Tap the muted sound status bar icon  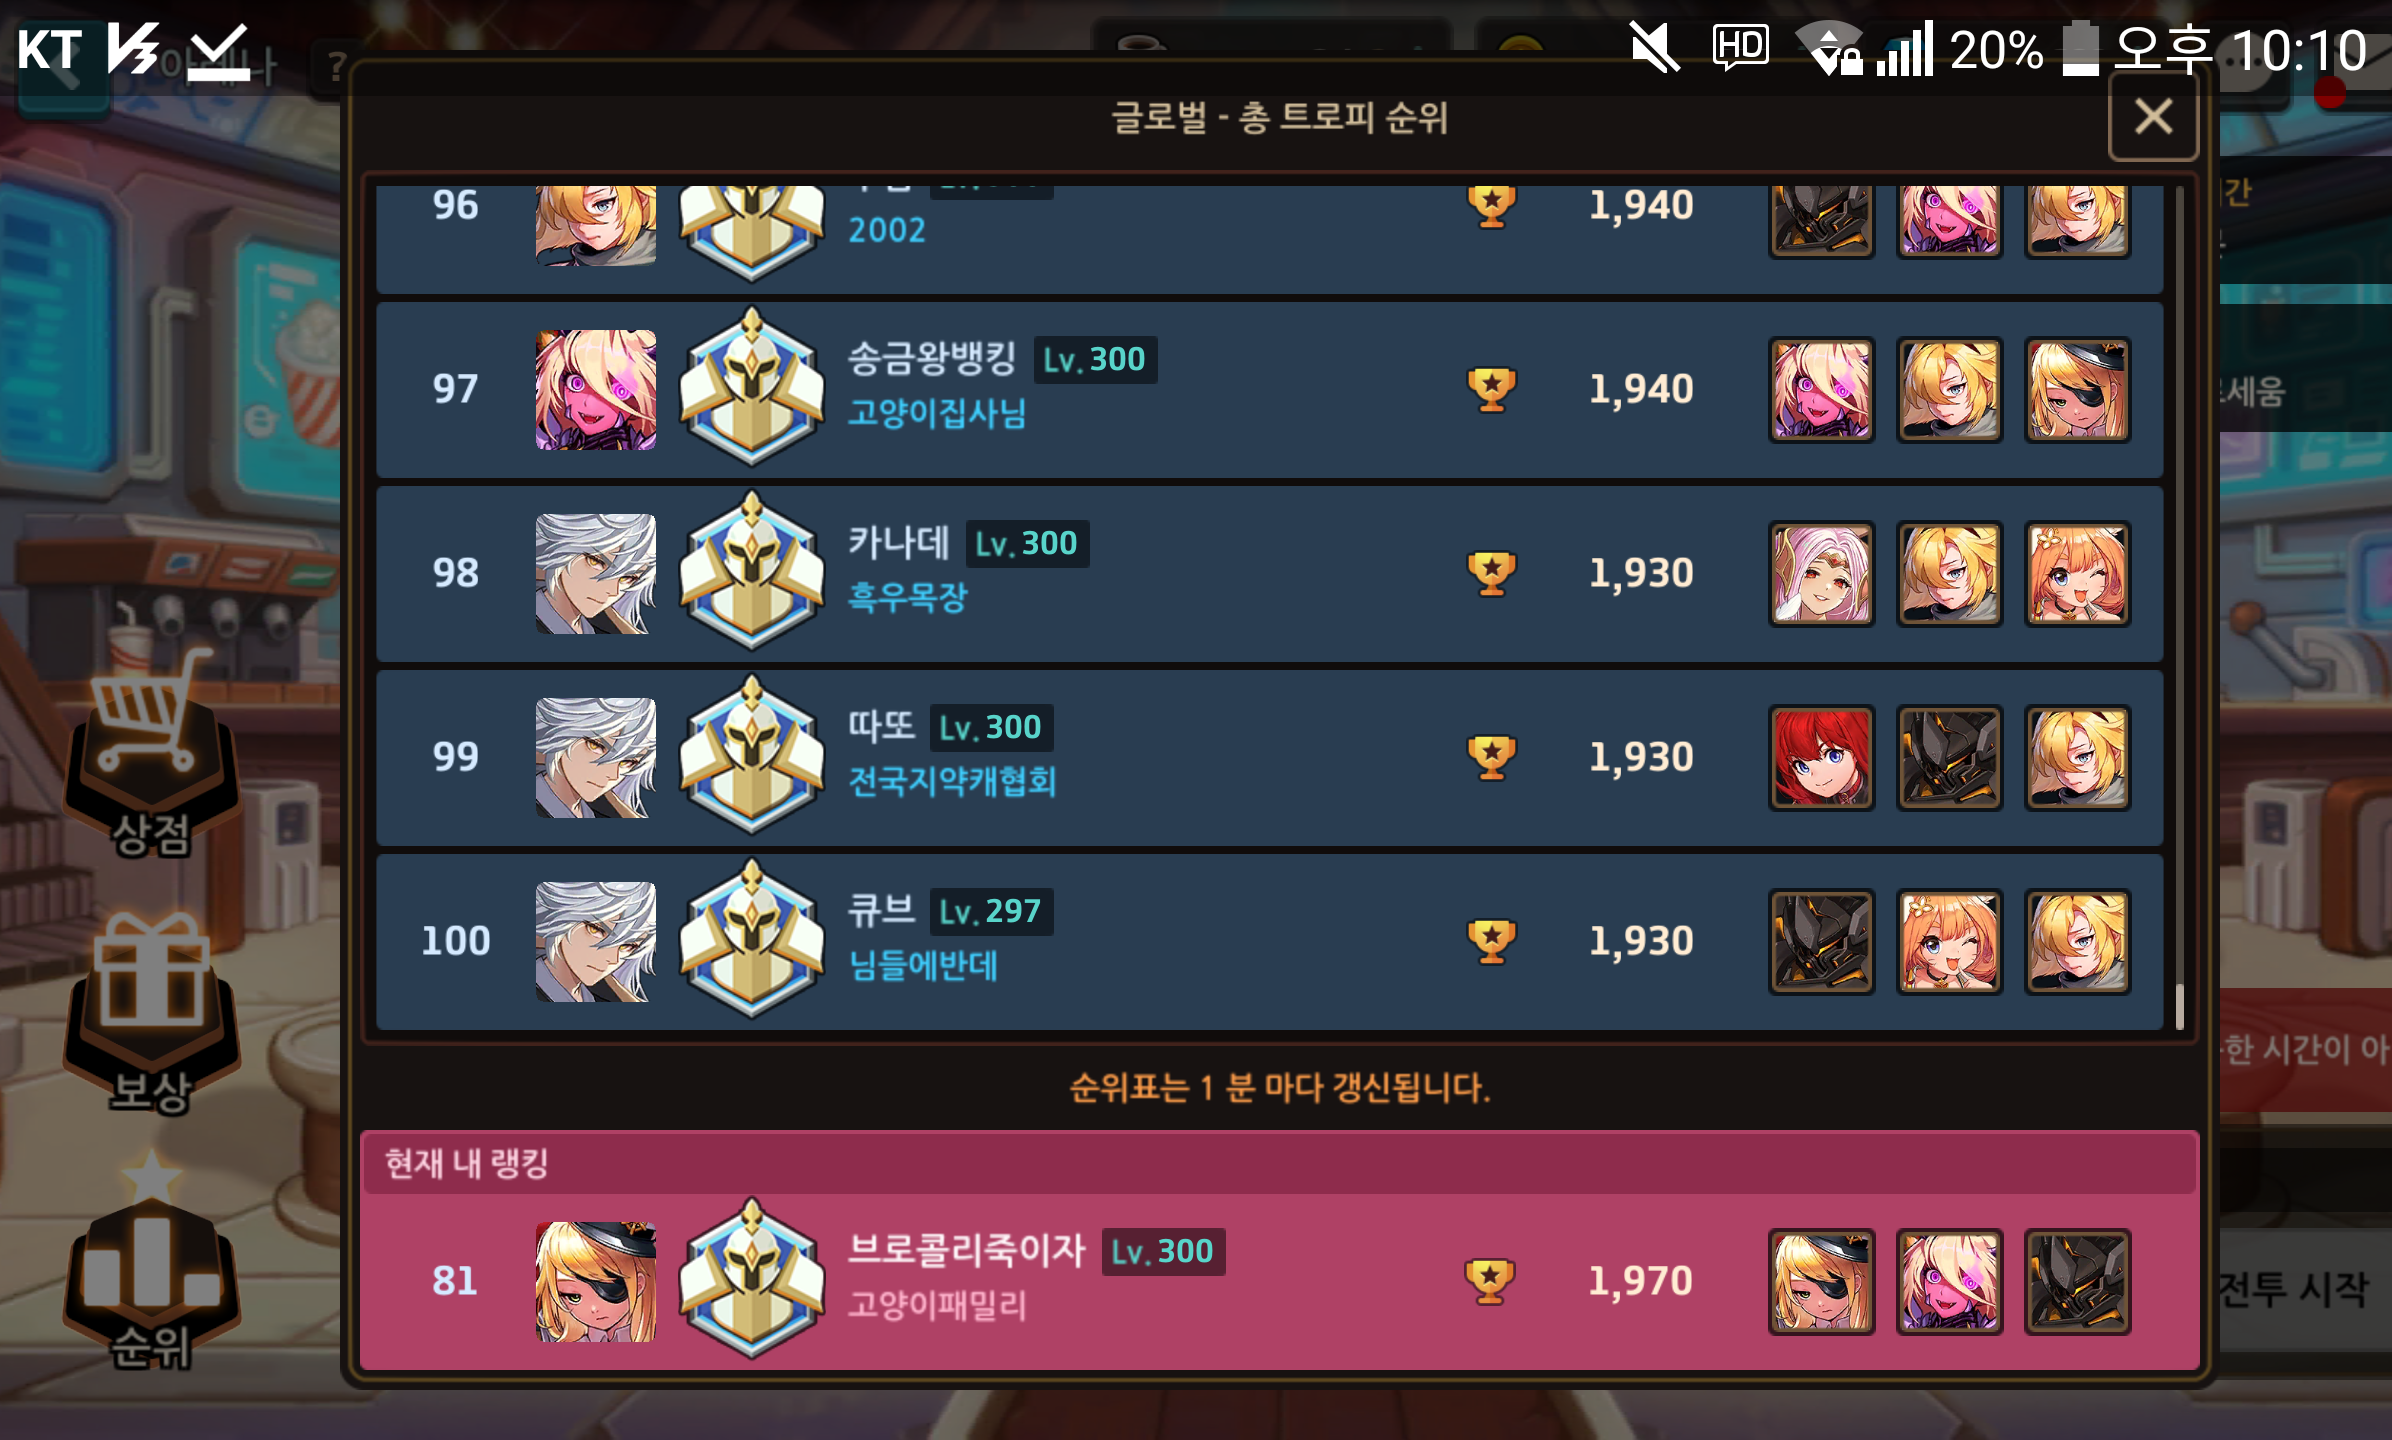(1654, 48)
